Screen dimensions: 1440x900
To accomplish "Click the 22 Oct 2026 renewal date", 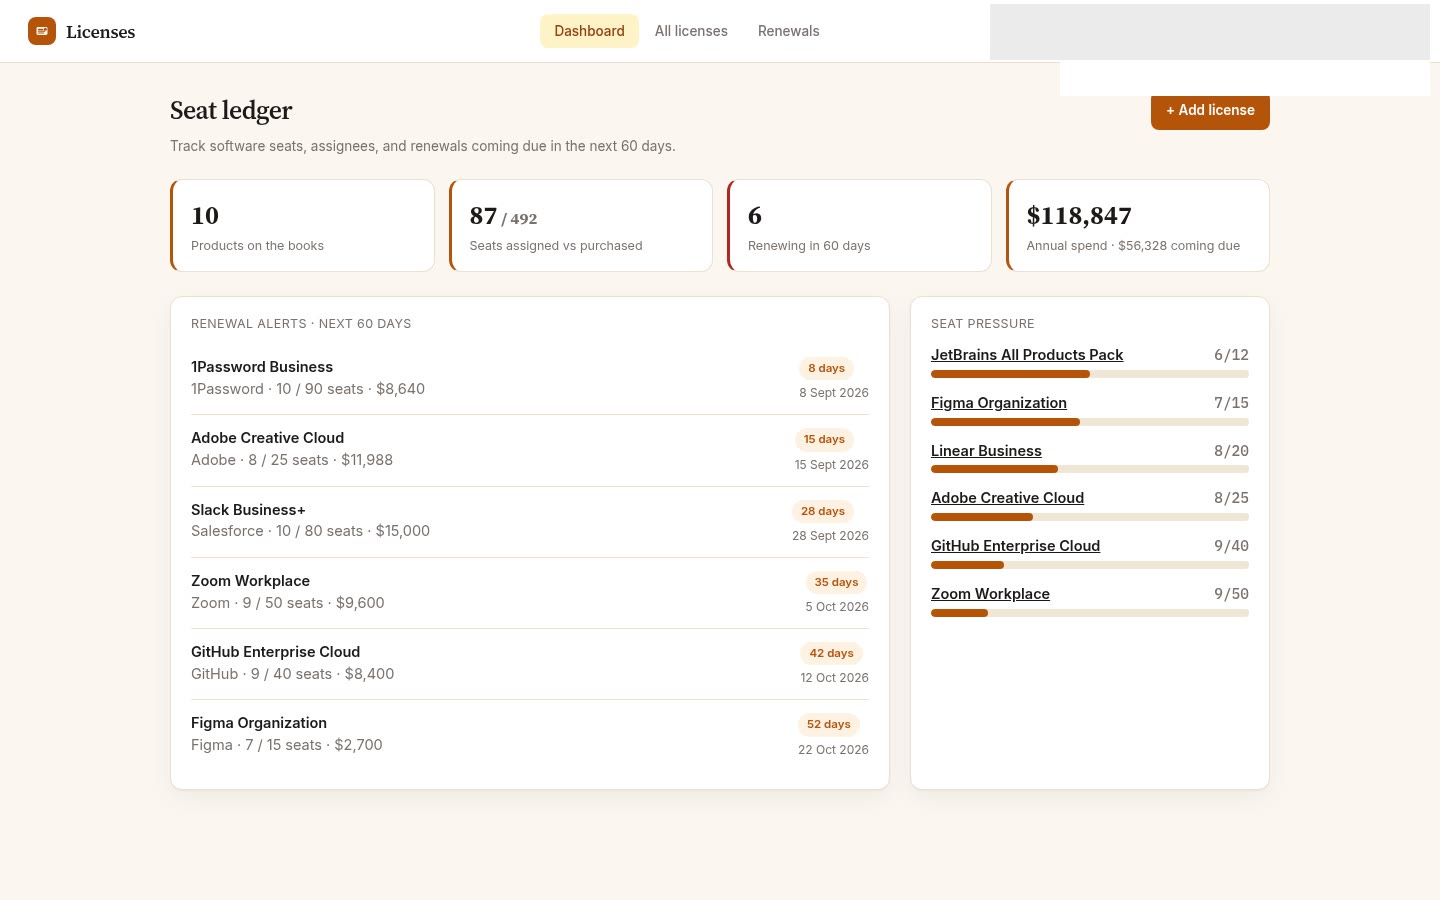I will [x=833, y=750].
